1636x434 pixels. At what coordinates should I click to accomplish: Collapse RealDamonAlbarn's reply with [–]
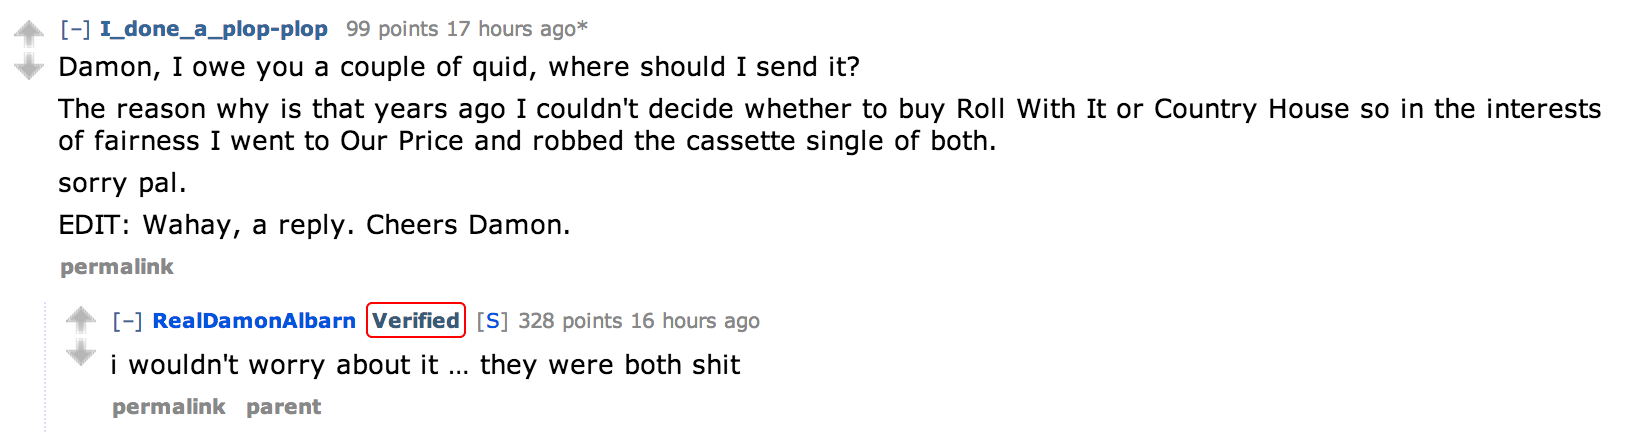[127, 321]
